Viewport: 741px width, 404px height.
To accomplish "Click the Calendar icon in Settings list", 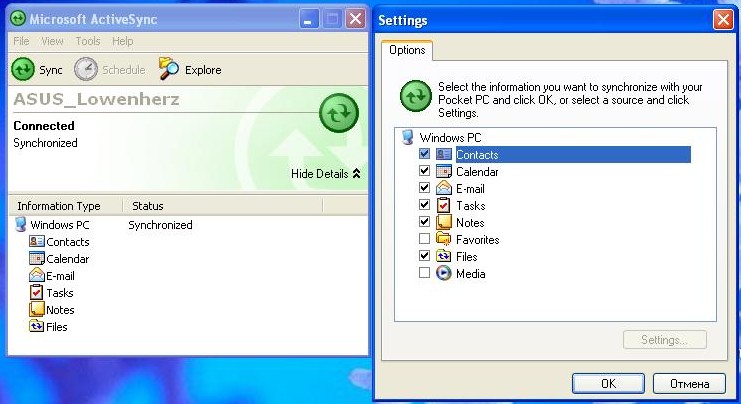I will 444,171.
